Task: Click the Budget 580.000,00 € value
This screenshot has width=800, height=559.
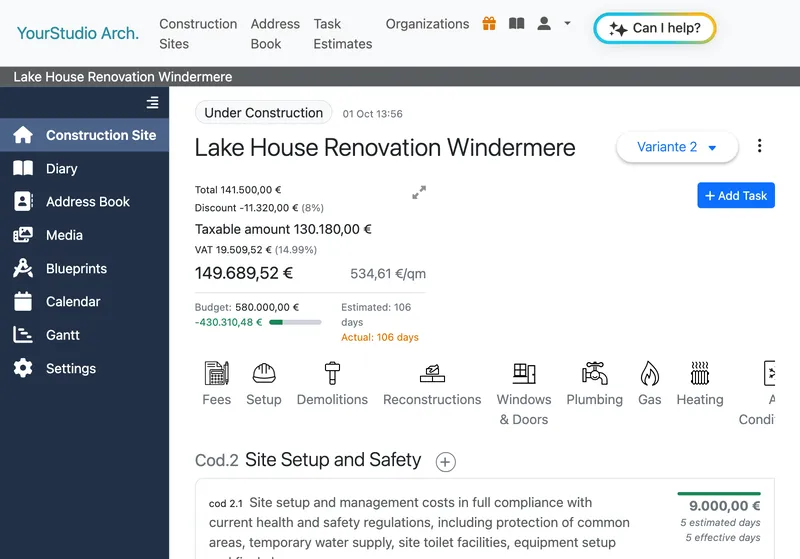Action: coord(267,307)
